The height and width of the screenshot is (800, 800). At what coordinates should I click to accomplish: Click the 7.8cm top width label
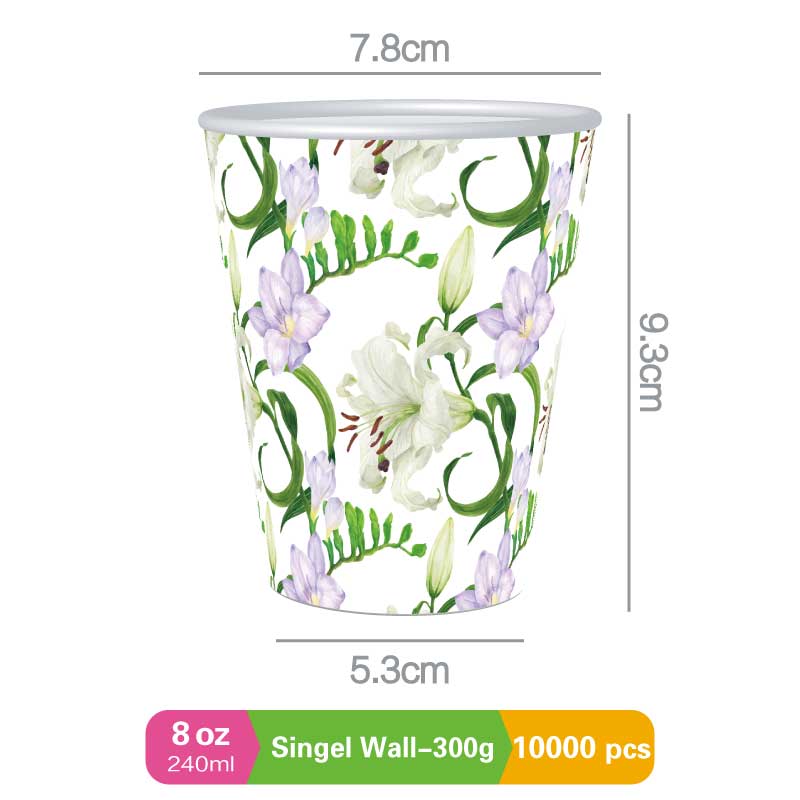tap(399, 49)
